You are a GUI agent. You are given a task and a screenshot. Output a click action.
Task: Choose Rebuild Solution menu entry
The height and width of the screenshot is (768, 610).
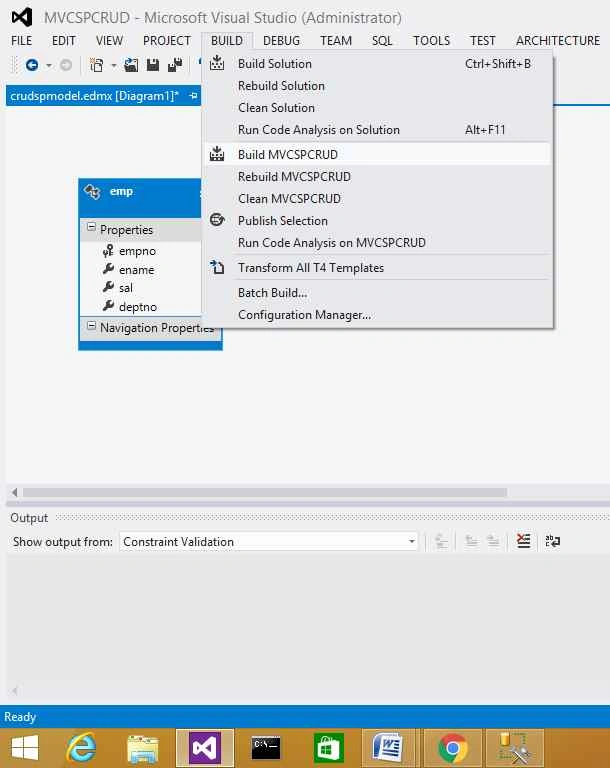378,86
